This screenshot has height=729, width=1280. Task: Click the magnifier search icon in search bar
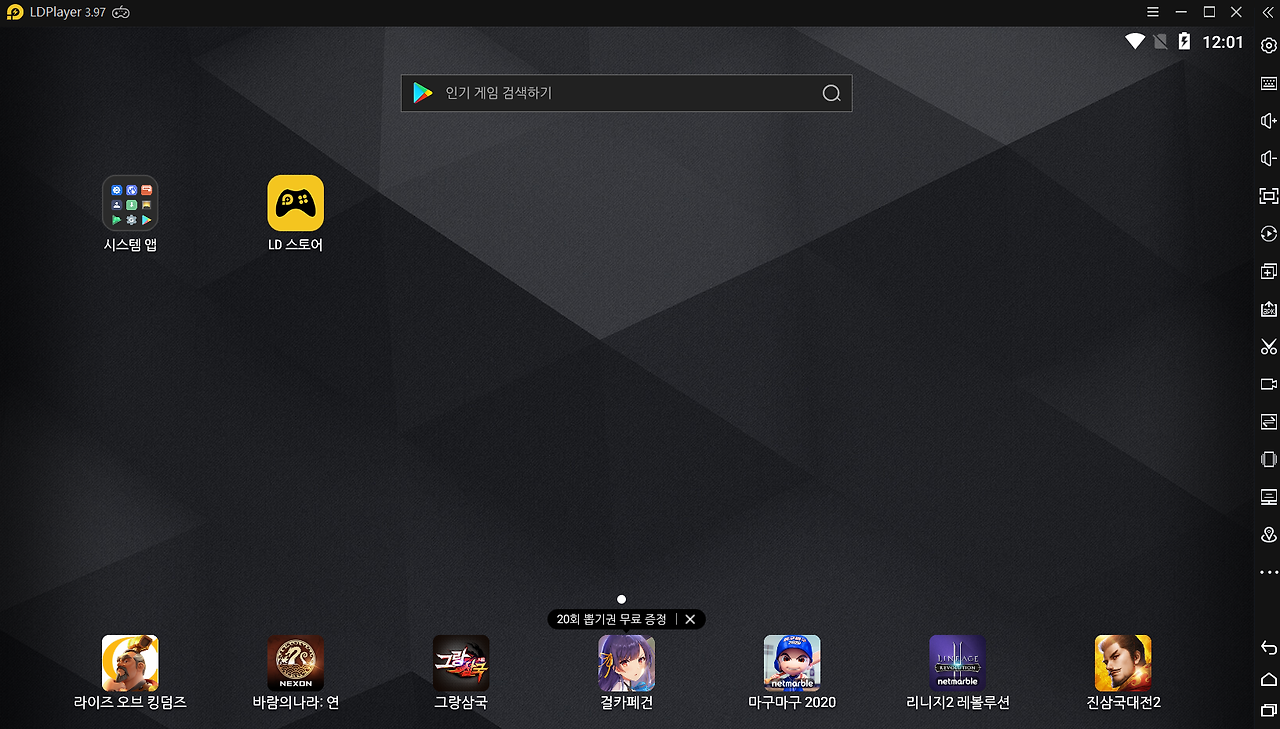[831, 93]
